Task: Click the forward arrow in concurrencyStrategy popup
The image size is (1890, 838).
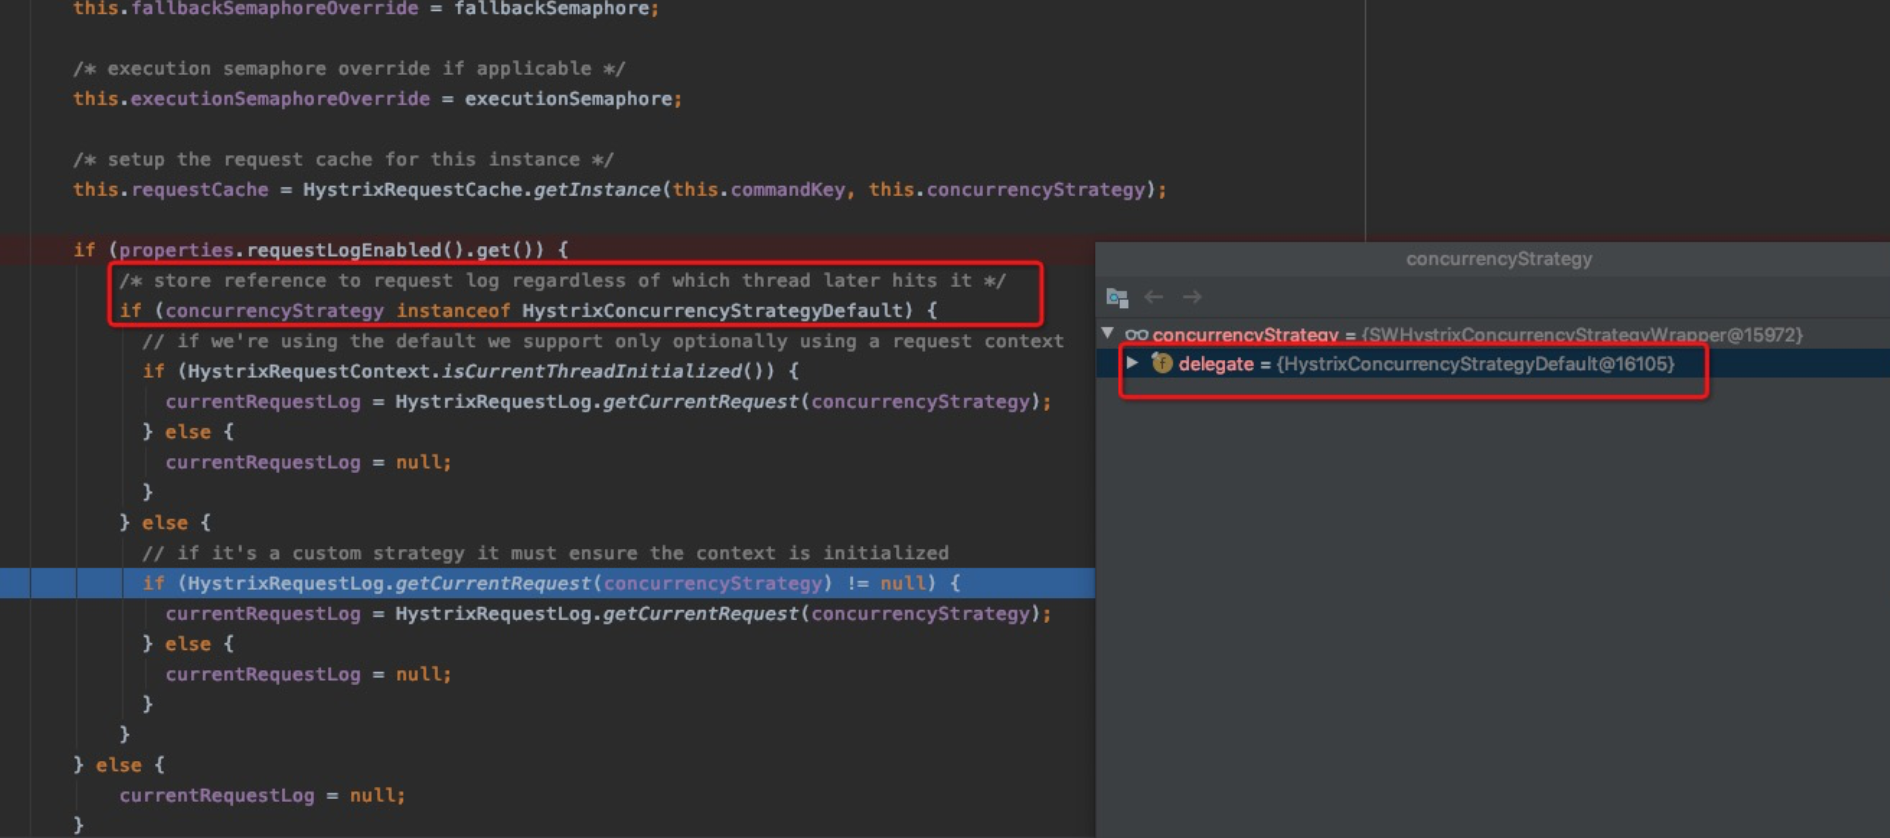Action: tap(1192, 297)
